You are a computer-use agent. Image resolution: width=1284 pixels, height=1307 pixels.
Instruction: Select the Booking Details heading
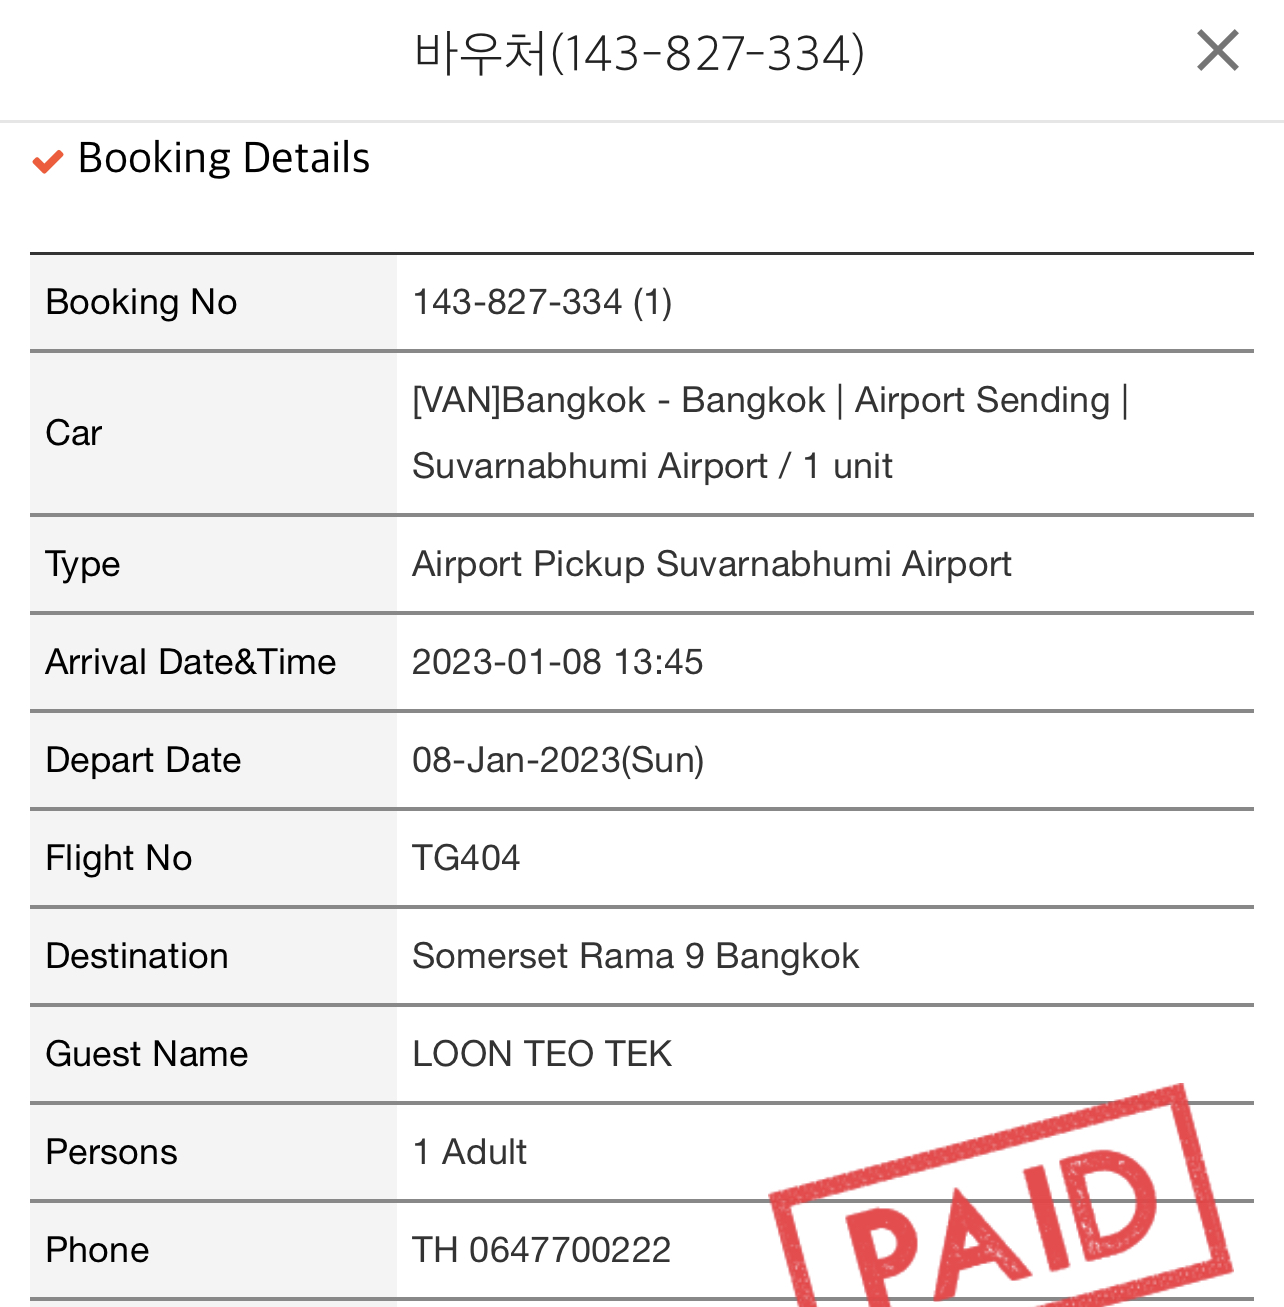[x=224, y=158]
